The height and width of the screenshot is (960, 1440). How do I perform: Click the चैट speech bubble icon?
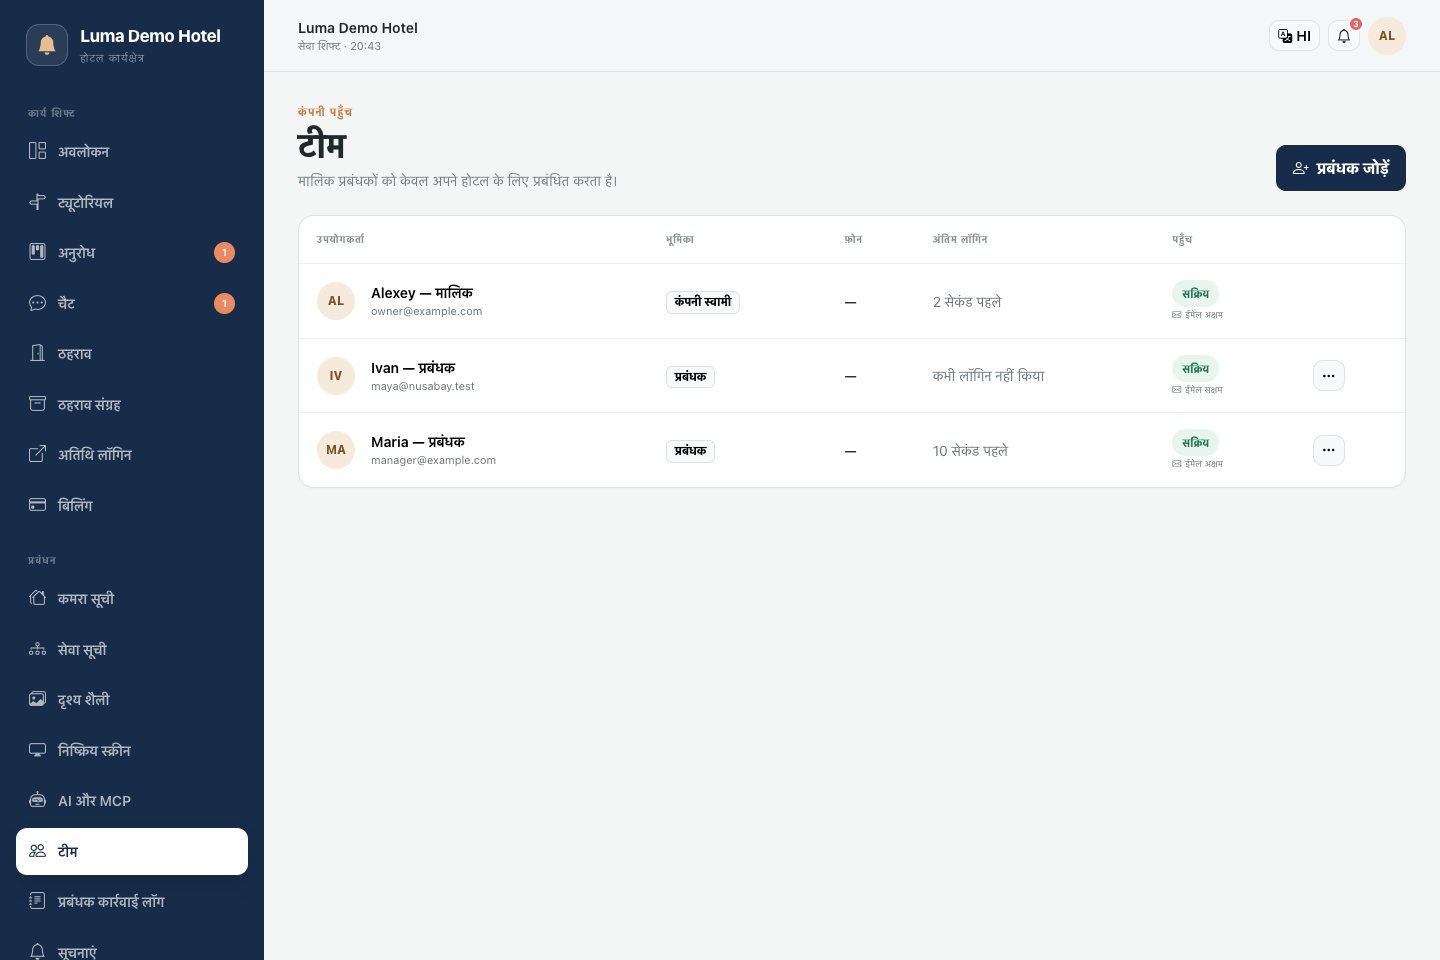coord(37,303)
